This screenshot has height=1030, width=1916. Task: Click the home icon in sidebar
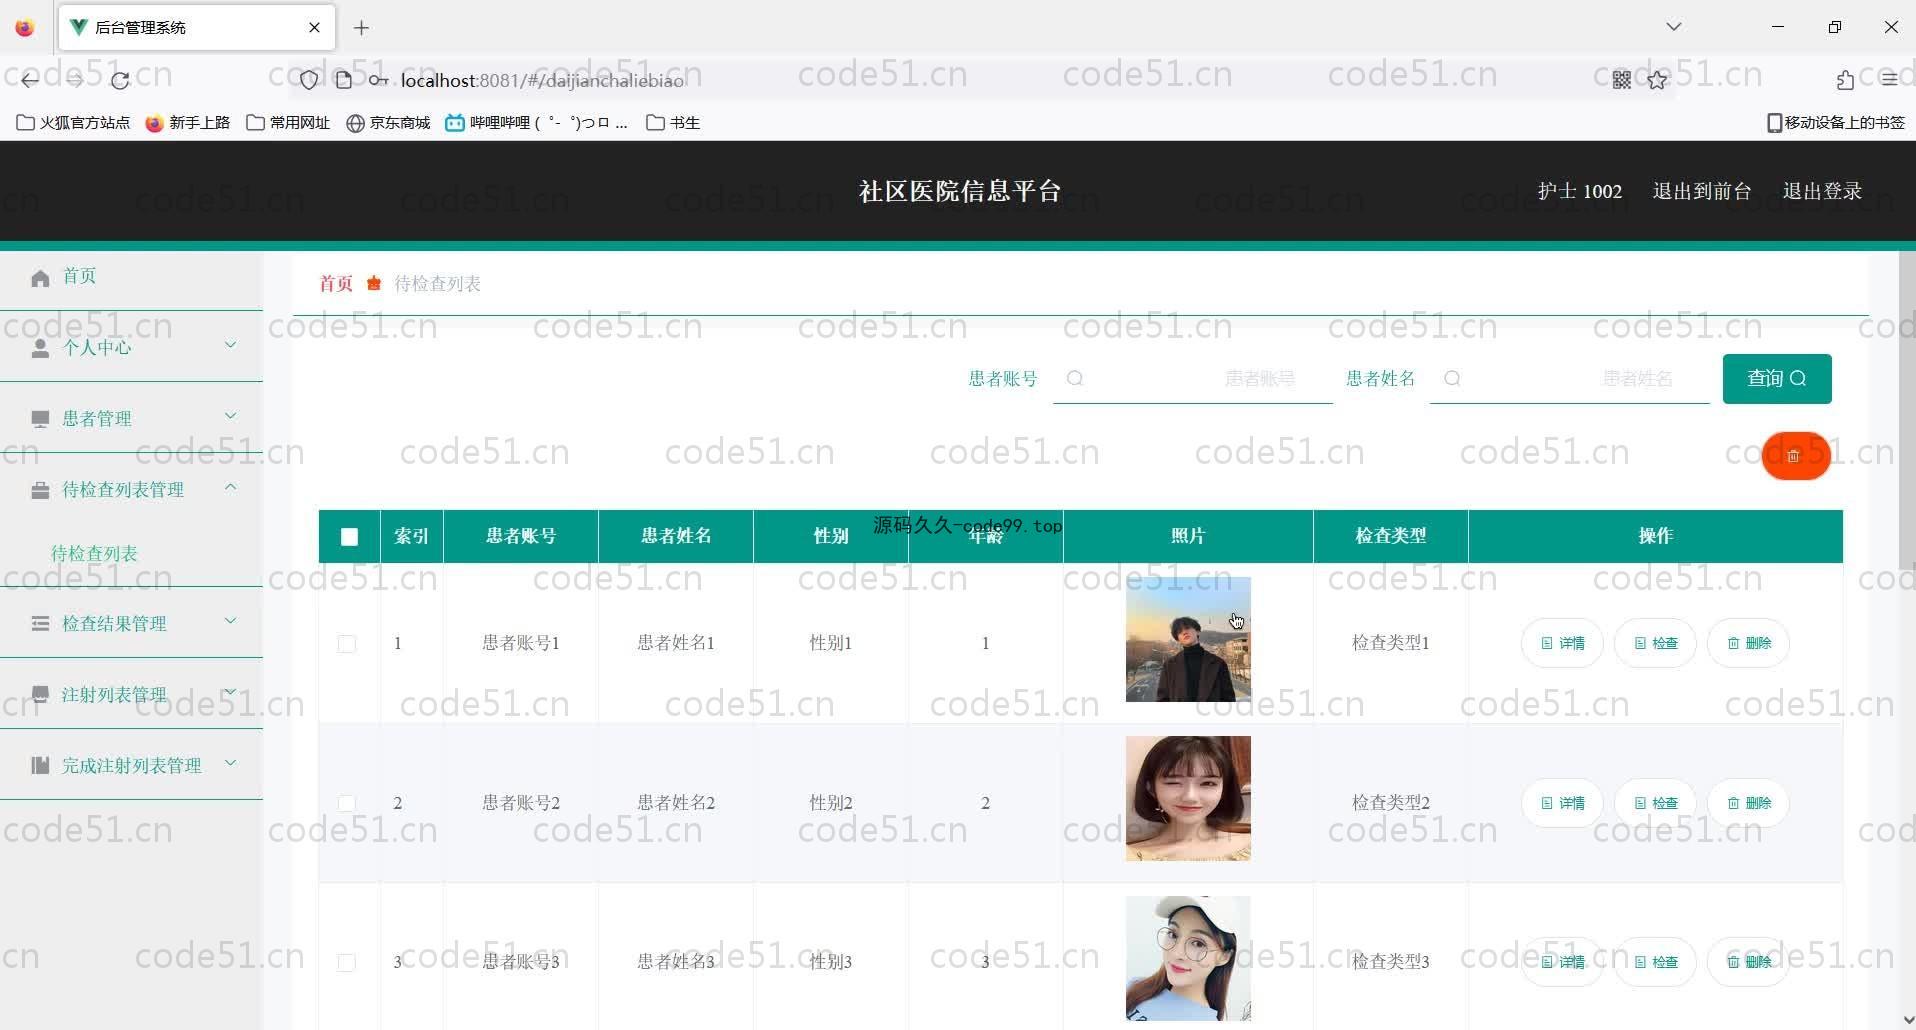(x=40, y=278)
